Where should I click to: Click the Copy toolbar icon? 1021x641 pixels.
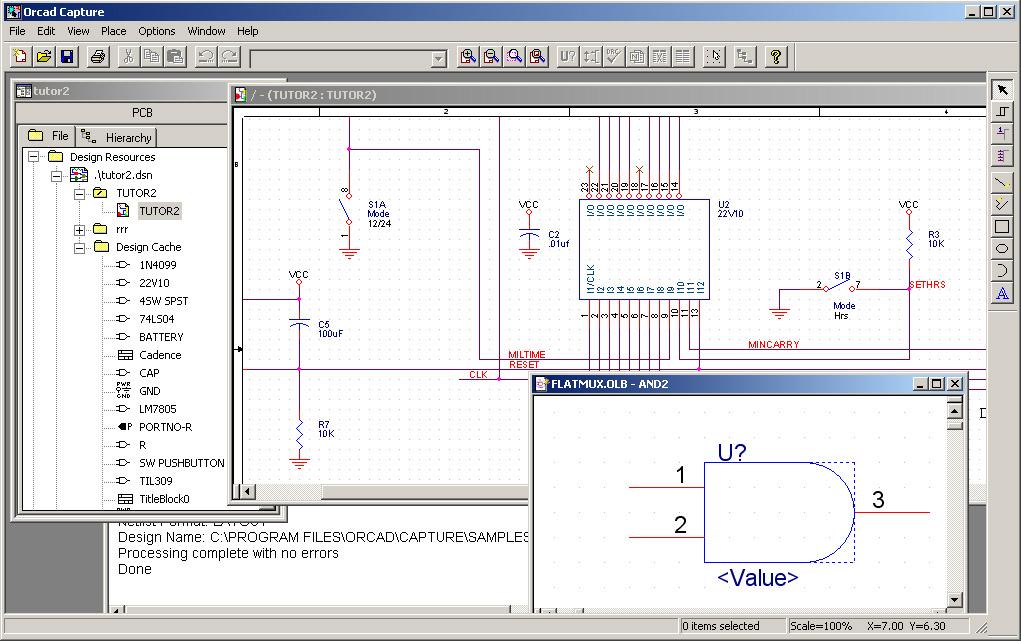pyautogui.click(x=152, y=57)
